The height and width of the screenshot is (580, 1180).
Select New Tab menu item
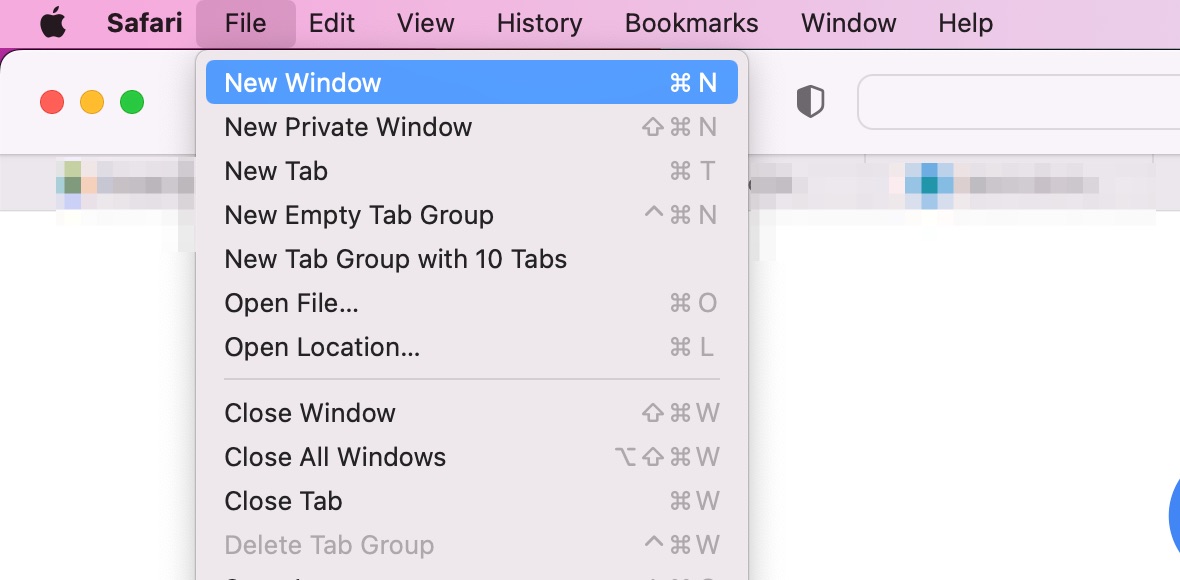click(472, 171)
